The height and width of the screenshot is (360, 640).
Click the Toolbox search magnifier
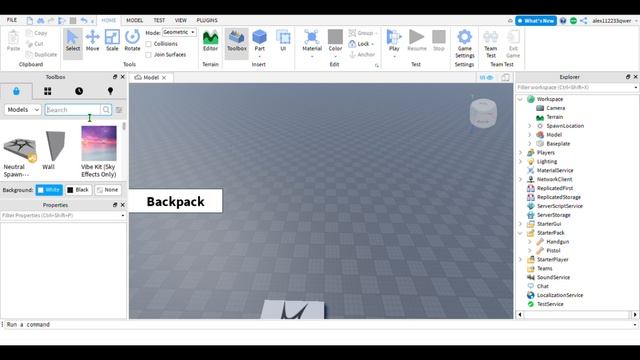click(106, 109)
